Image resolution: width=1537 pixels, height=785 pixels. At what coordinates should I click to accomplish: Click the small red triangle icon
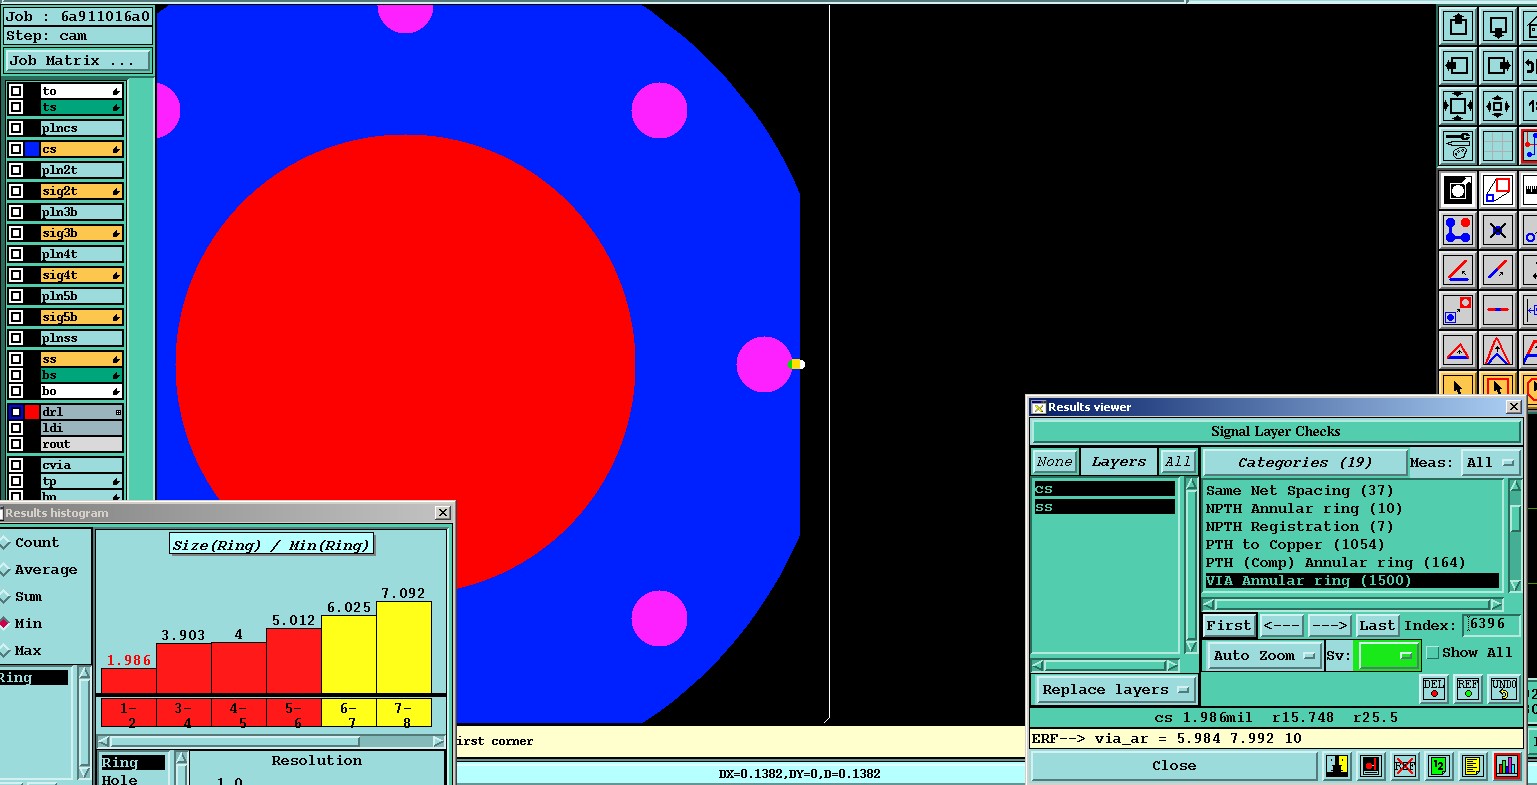pyautogui.click(x=1458, y=350)
